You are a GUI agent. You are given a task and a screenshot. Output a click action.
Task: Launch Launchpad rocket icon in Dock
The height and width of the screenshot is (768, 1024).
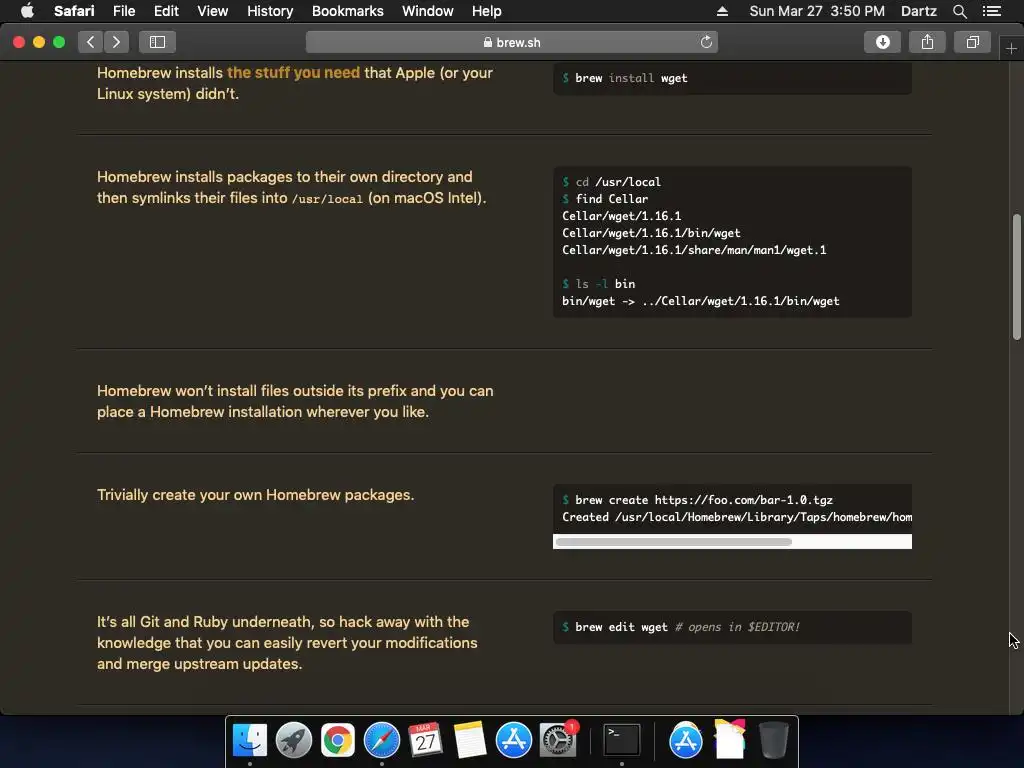coord(293,740)
